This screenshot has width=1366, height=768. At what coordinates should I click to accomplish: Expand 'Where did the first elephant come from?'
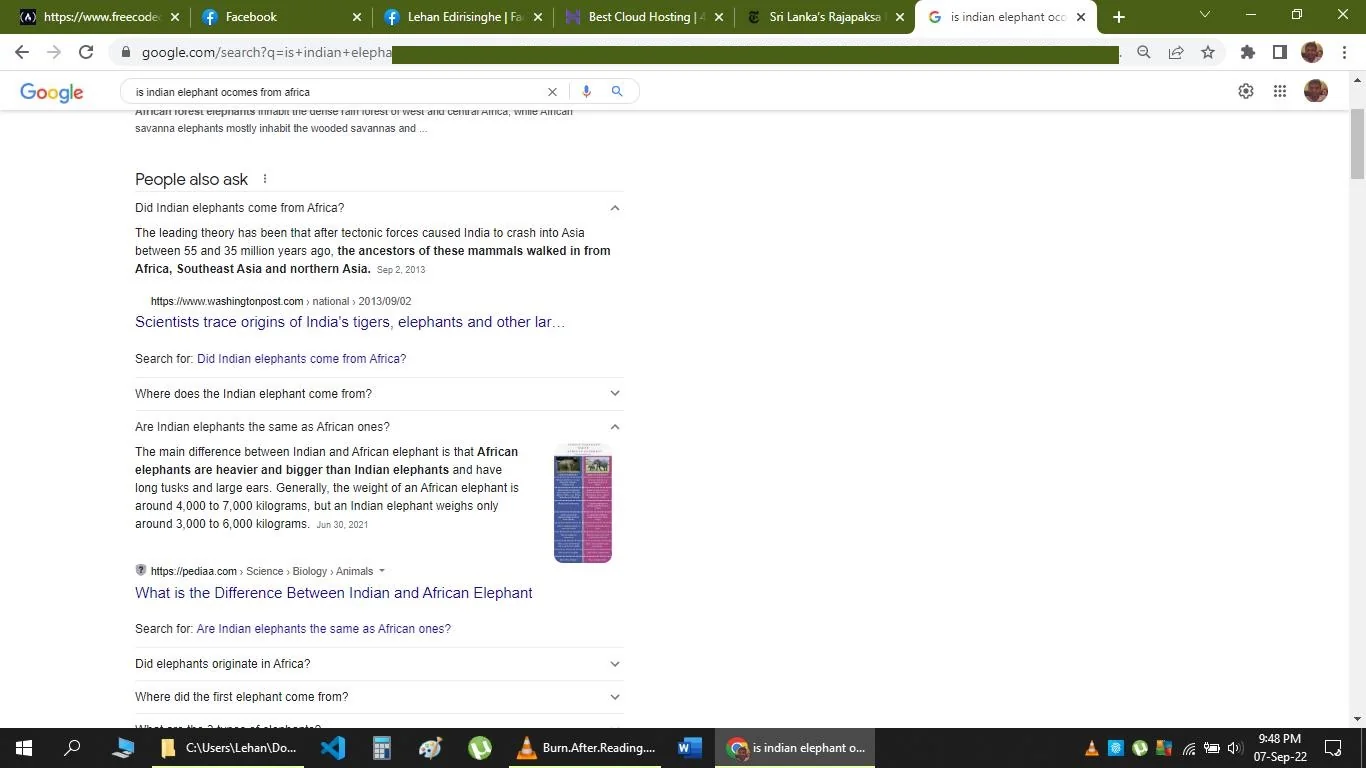379,697
